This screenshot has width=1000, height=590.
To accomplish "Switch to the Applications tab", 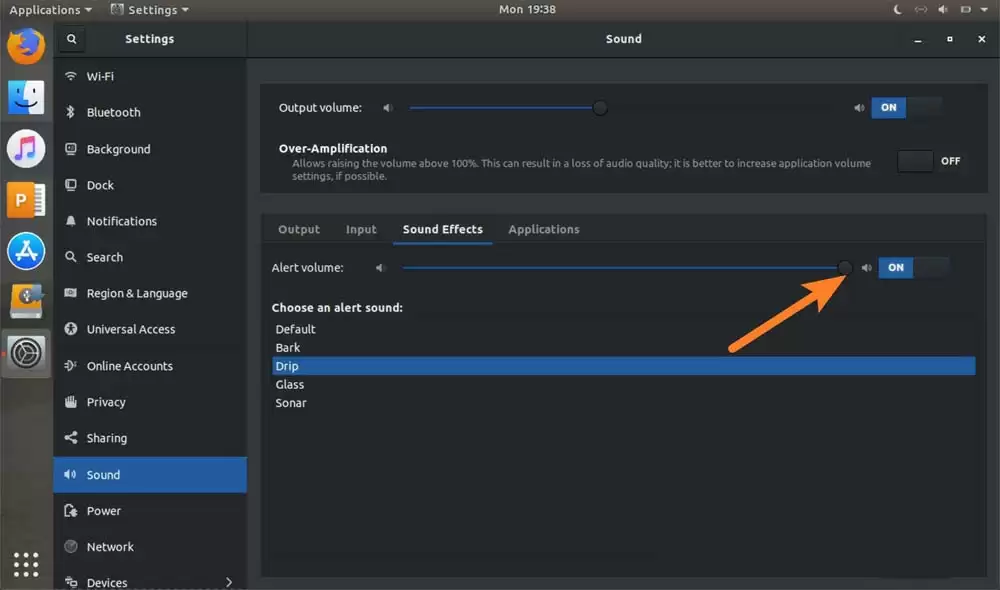I will coord(544,229).
